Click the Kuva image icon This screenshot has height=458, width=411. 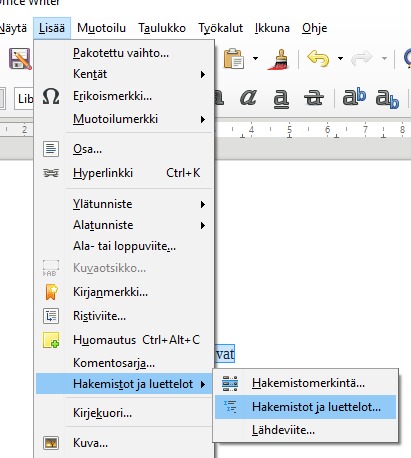click(51, 443)
